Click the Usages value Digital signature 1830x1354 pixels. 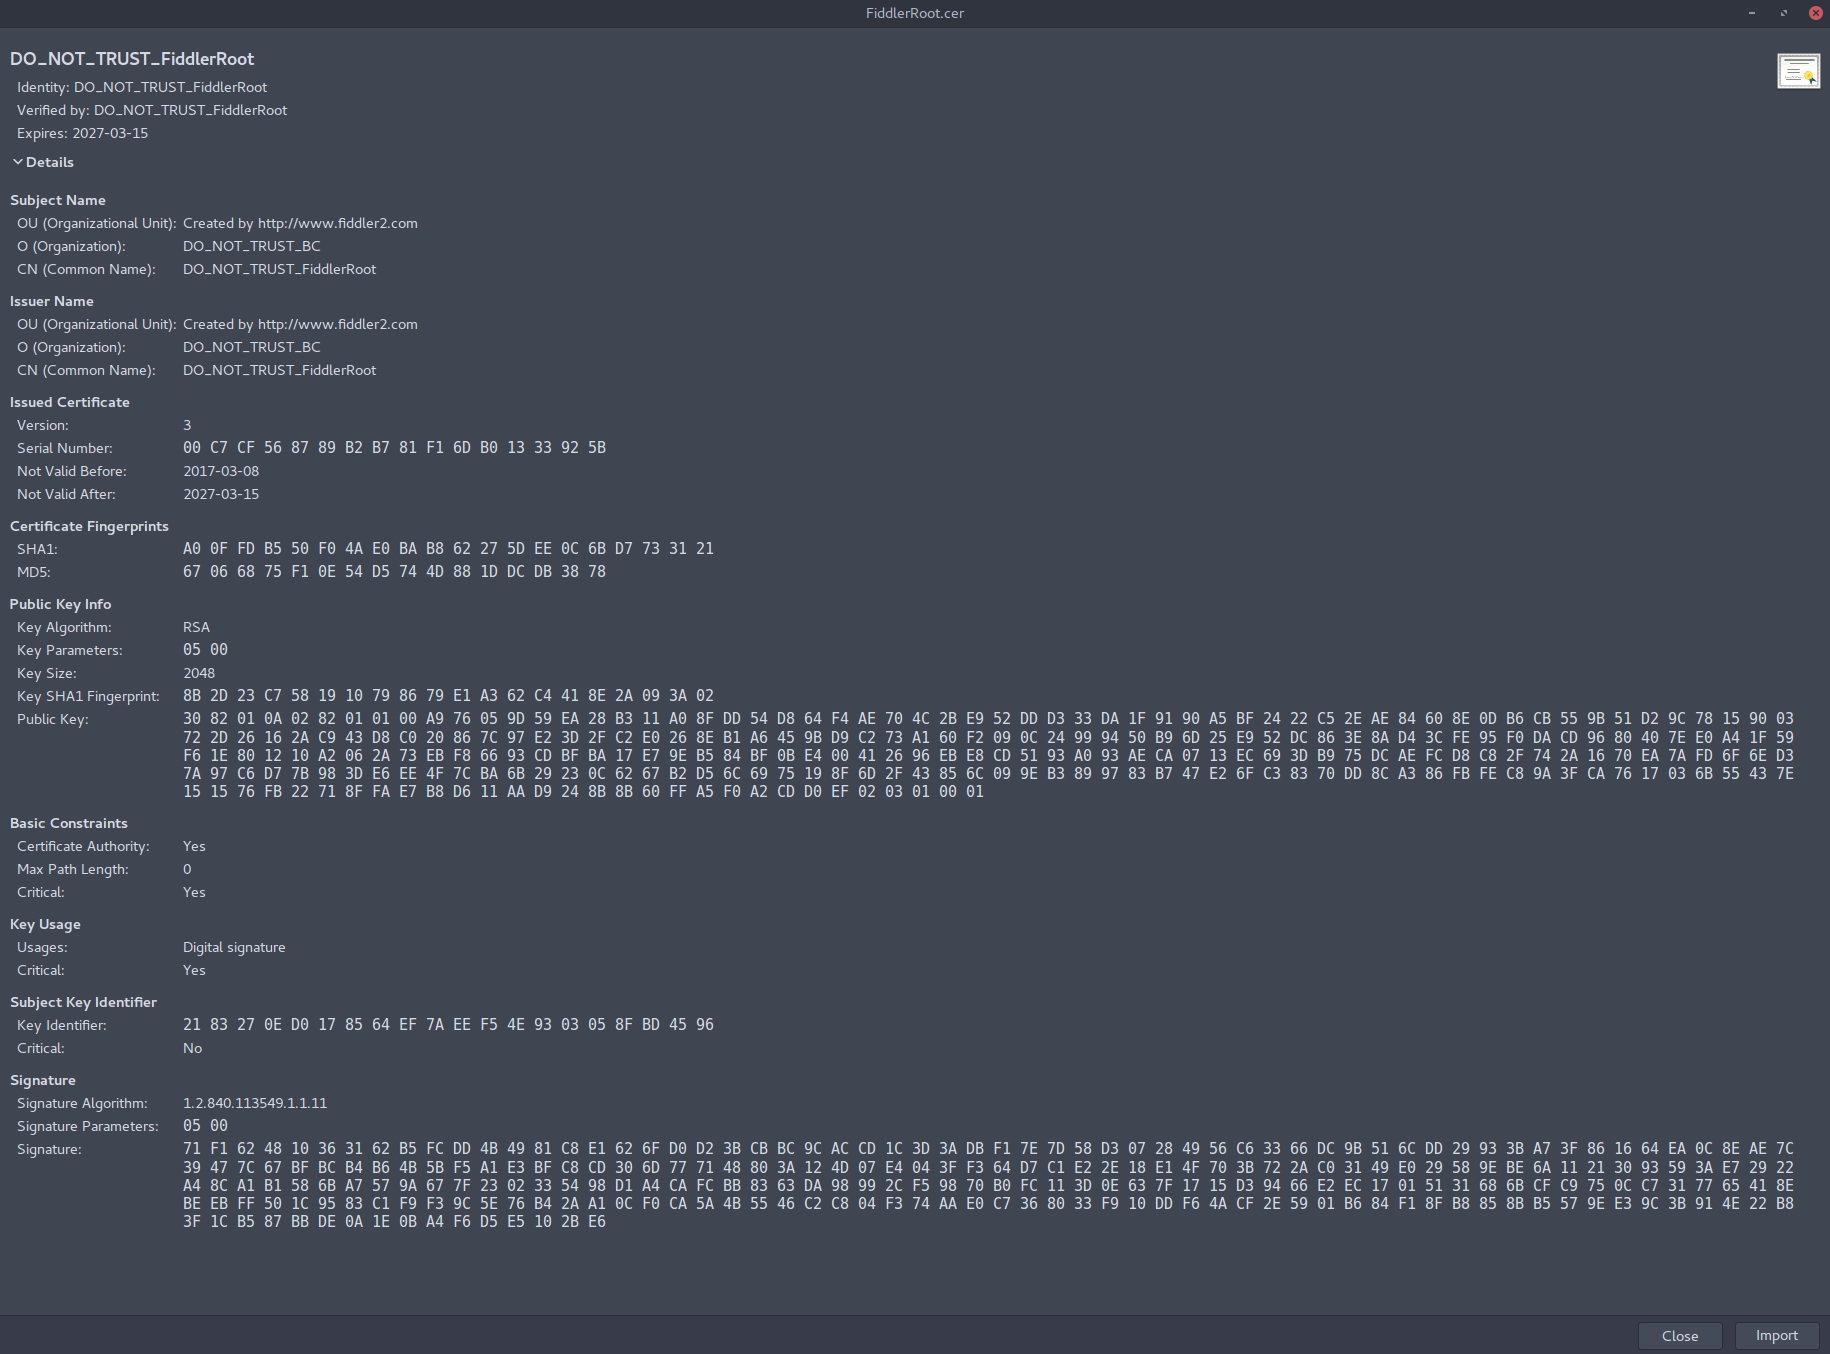(234, 947)
